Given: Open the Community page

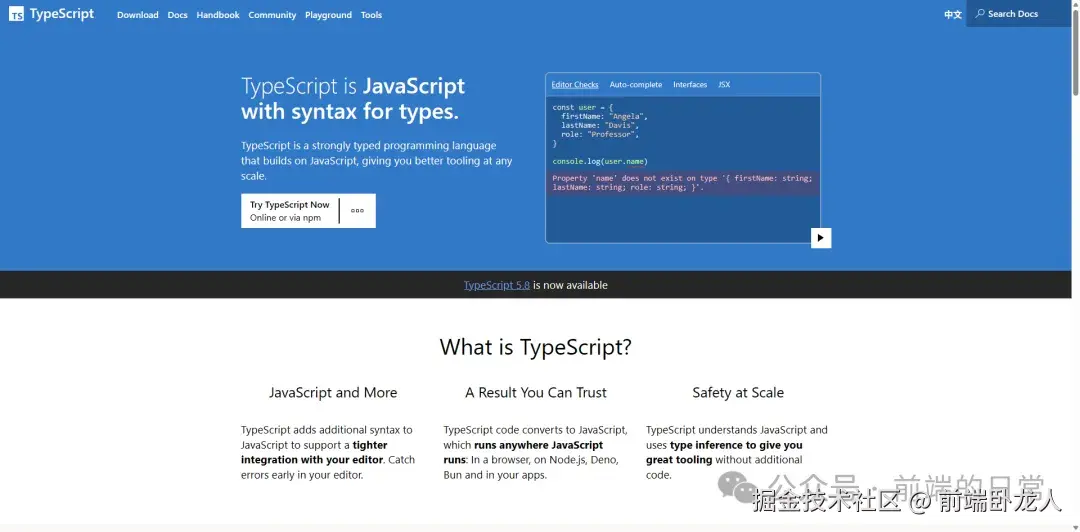Looking at the screenshot, I should point(272,14).
